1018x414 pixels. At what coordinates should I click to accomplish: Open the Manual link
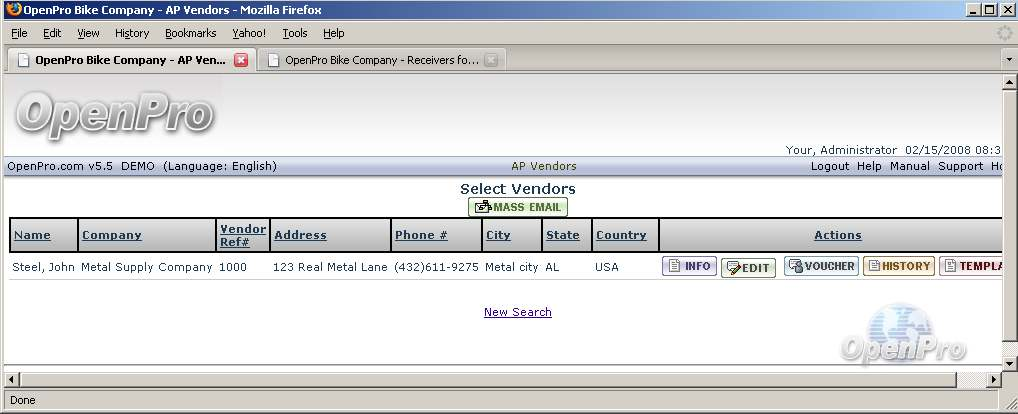tap(909, 166)
